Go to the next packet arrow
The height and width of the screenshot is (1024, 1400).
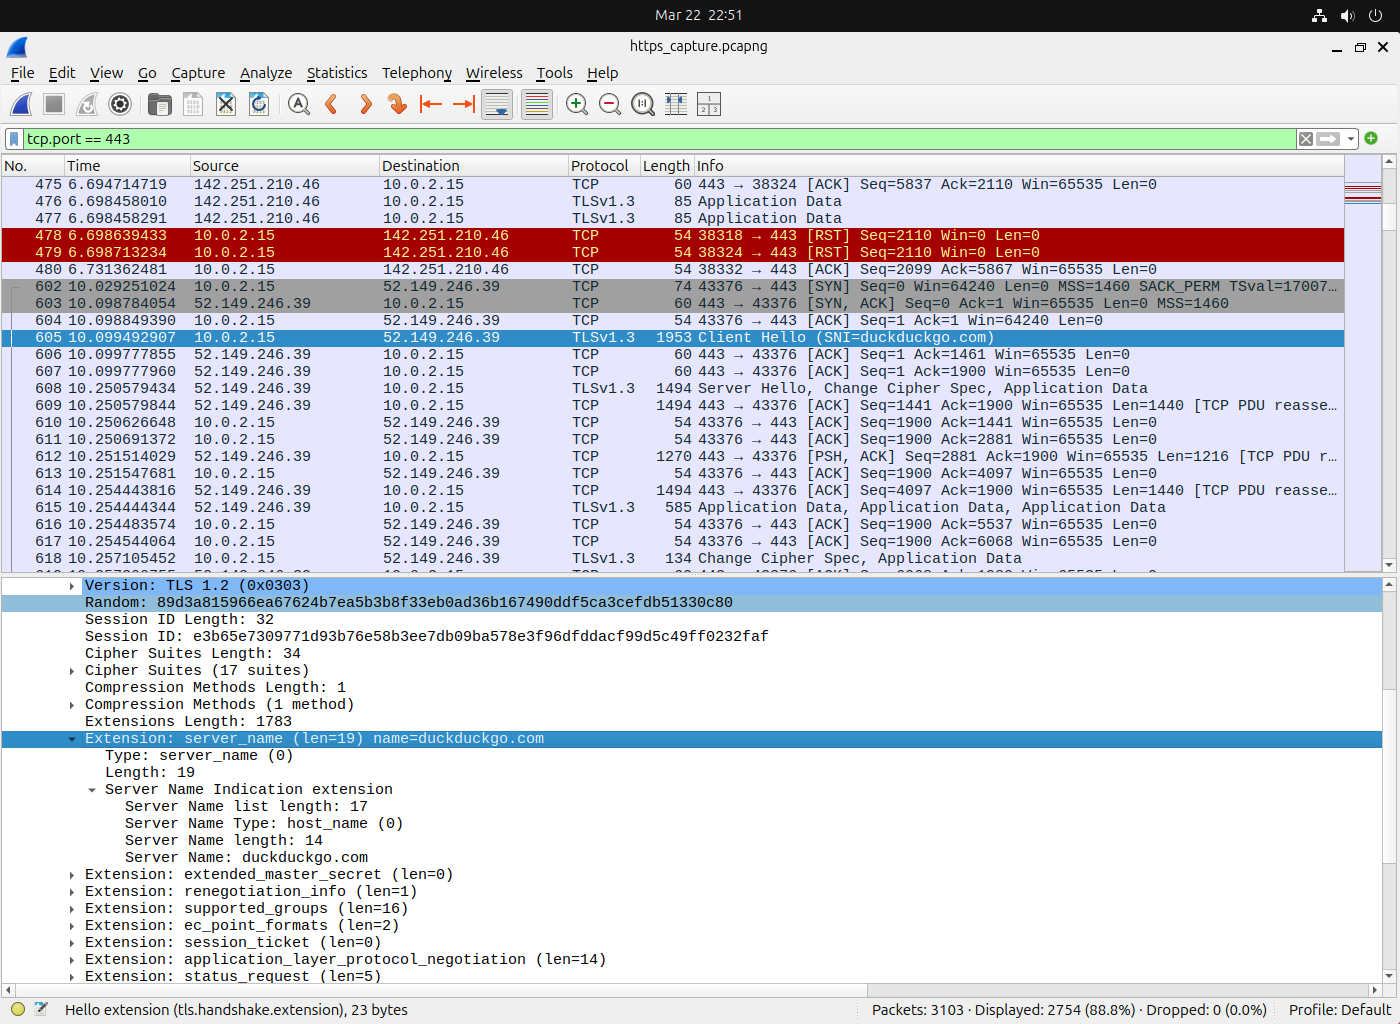(x=365, y=104)
